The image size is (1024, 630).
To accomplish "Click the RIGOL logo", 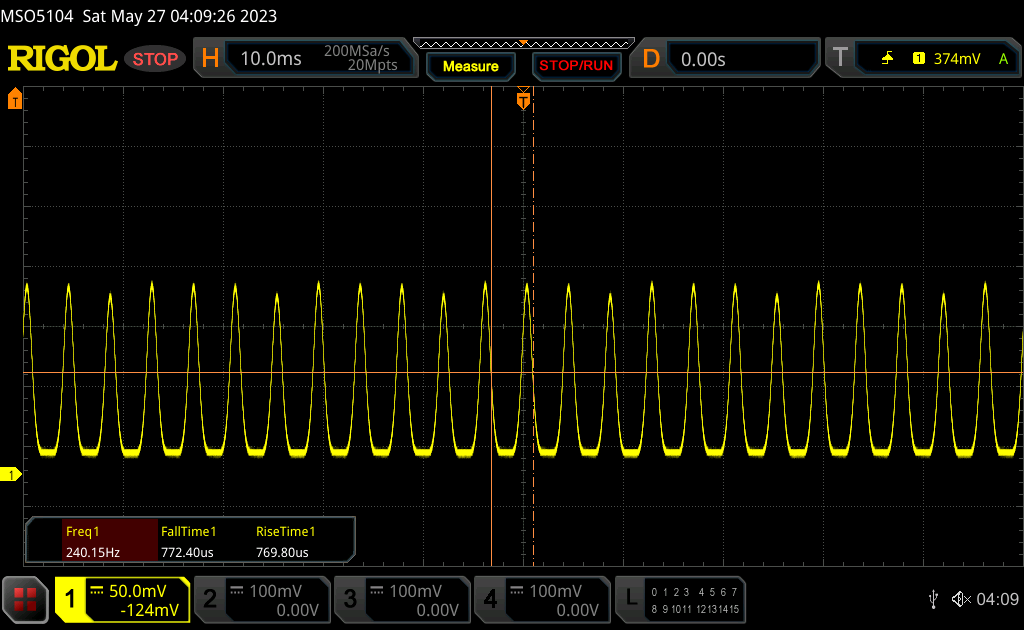I will coord(62,59).
